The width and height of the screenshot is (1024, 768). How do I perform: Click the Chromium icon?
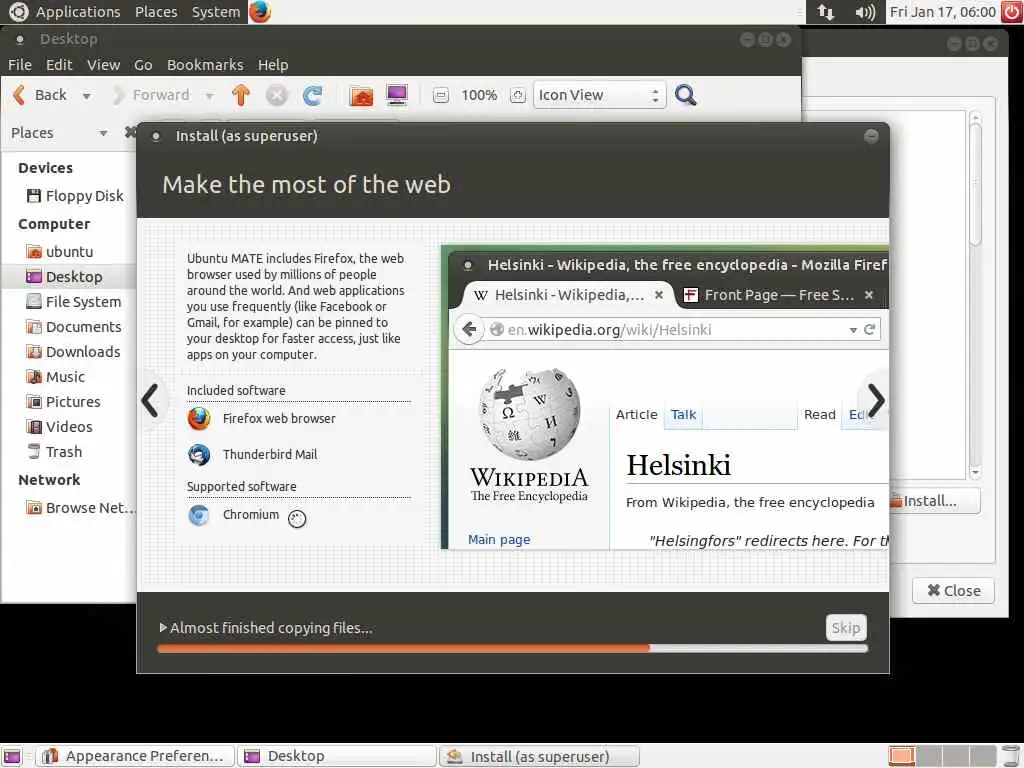pos(199,515)
